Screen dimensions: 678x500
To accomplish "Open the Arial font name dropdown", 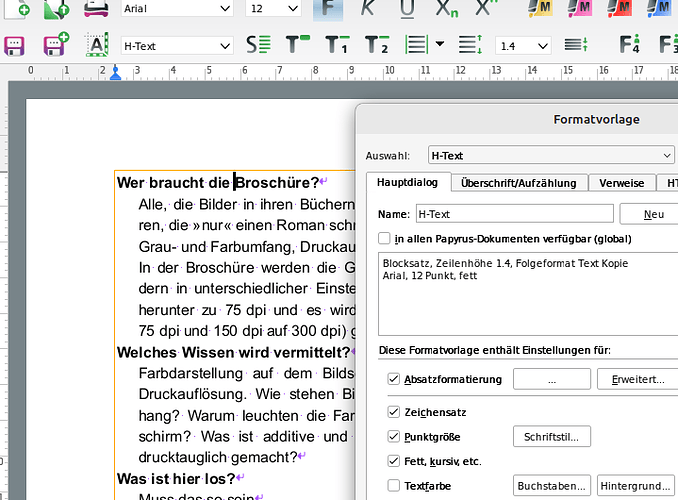I will [226, 8].
